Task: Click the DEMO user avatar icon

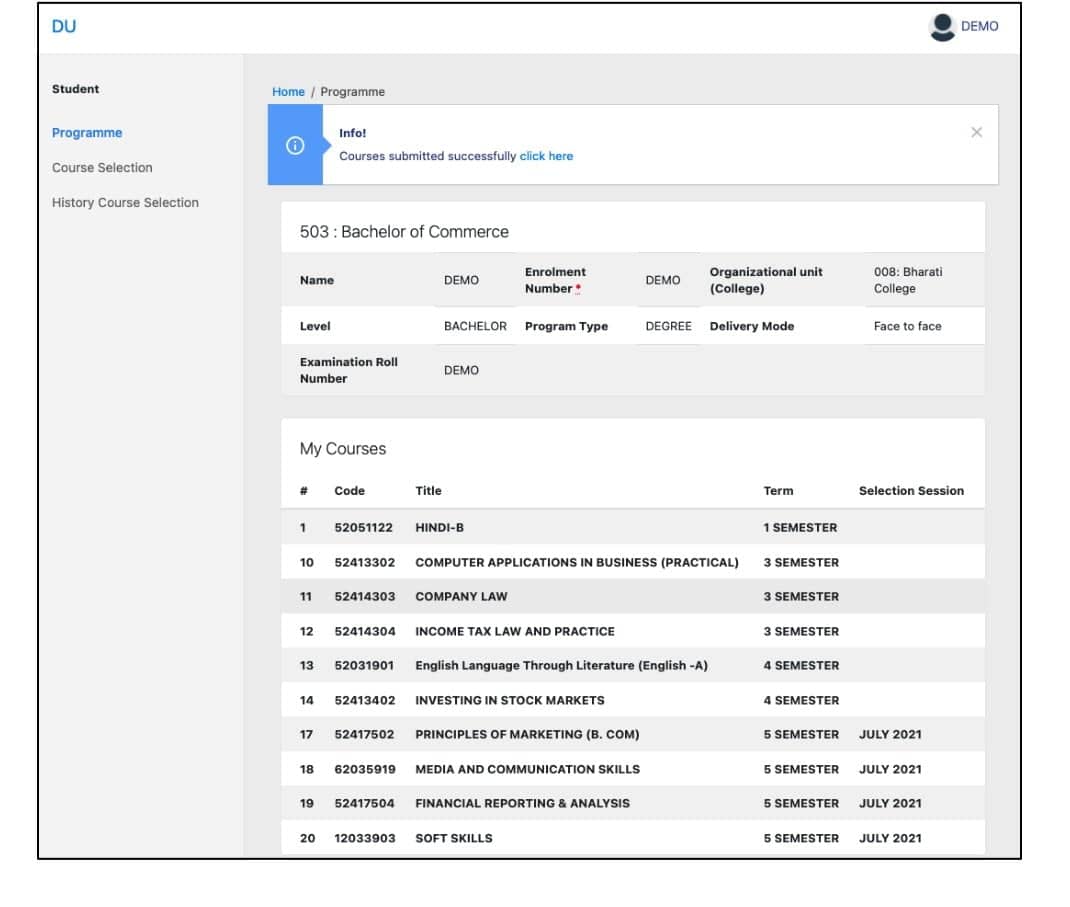Action: coord(942,27)
